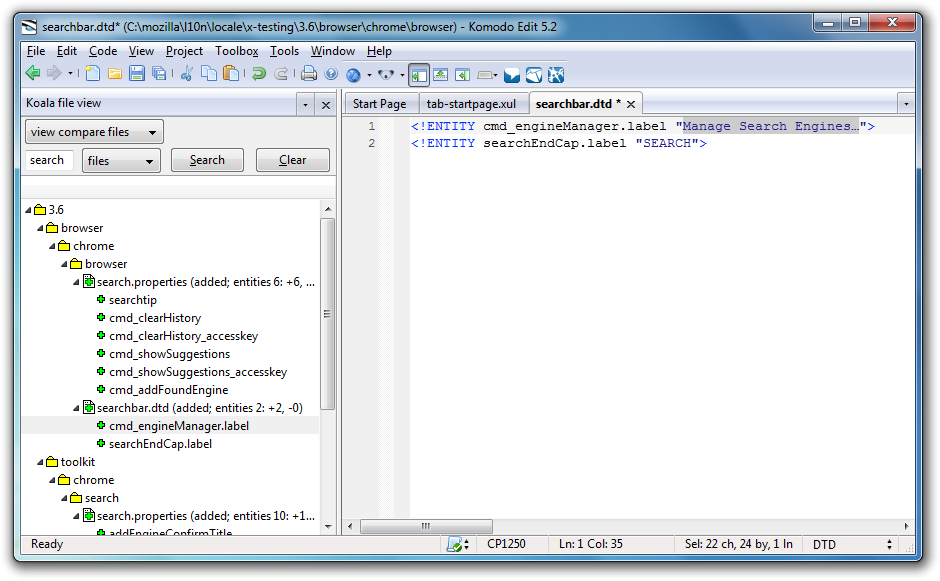Click the last blue toolbar icon

click(556, 75)
